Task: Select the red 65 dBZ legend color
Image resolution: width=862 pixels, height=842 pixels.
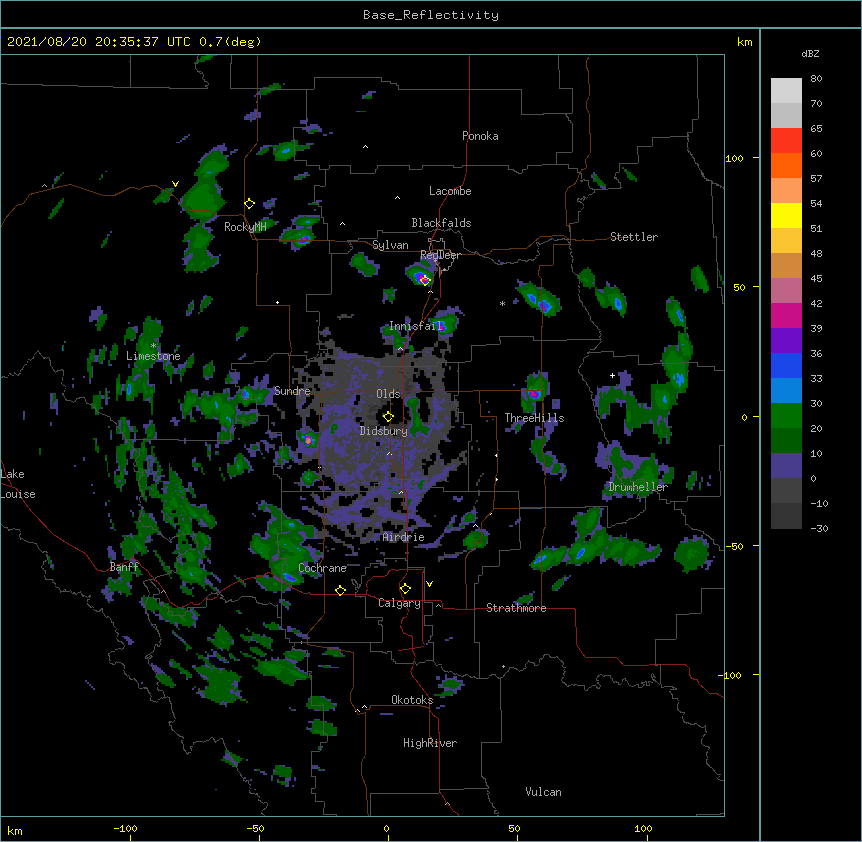Action: [x=786, y=140]
